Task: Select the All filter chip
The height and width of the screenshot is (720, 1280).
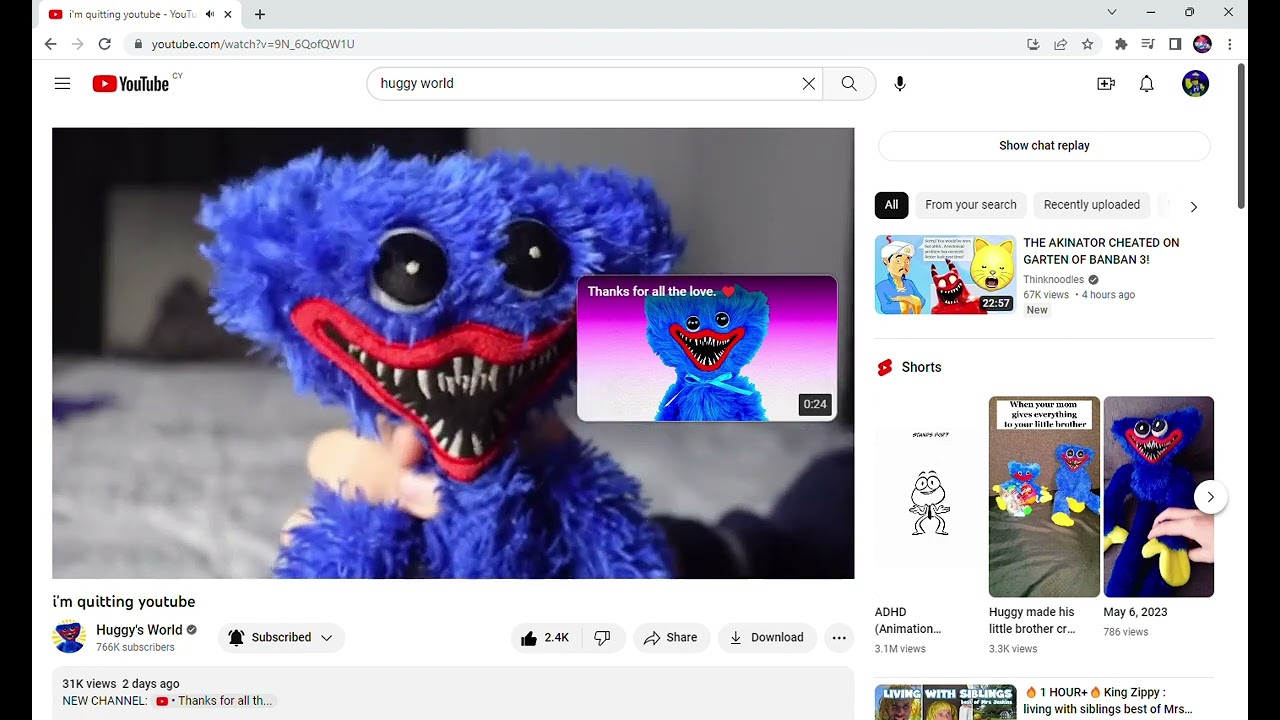Action: point(891,205)
